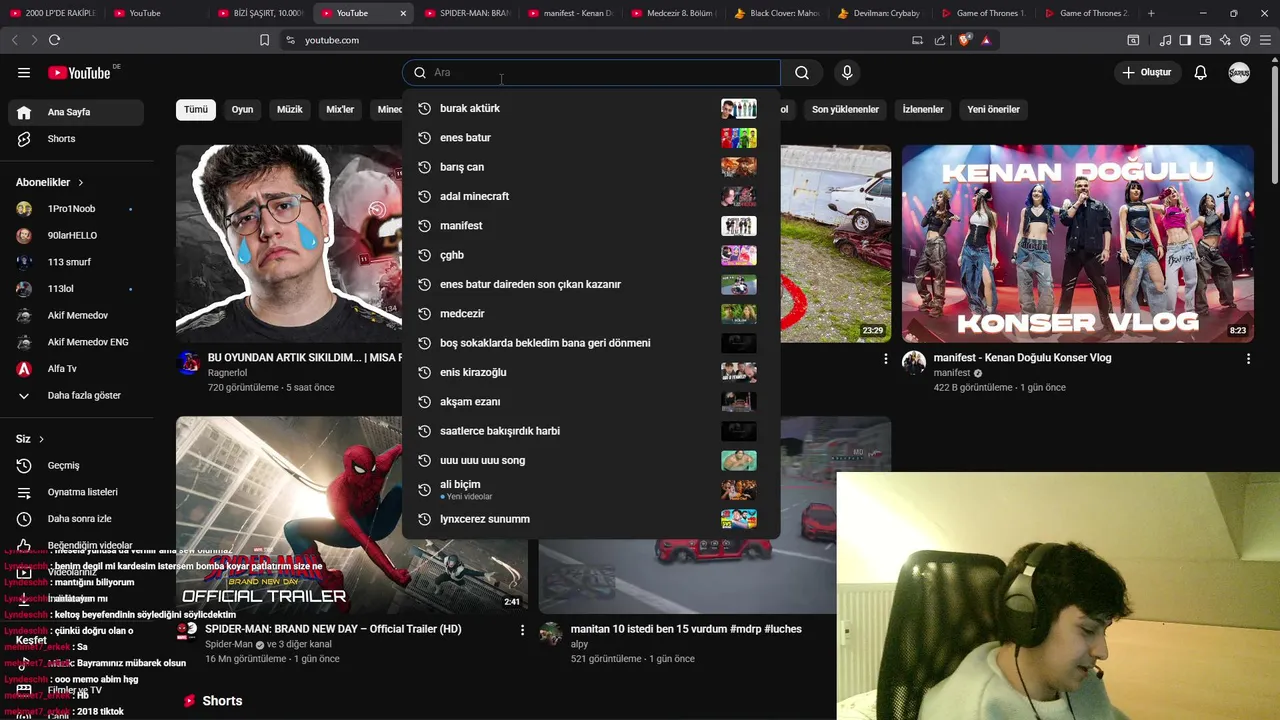Select the Müzik filter chip
Image resolution: width=1280 pixels, height=720 pixels.
290,109
